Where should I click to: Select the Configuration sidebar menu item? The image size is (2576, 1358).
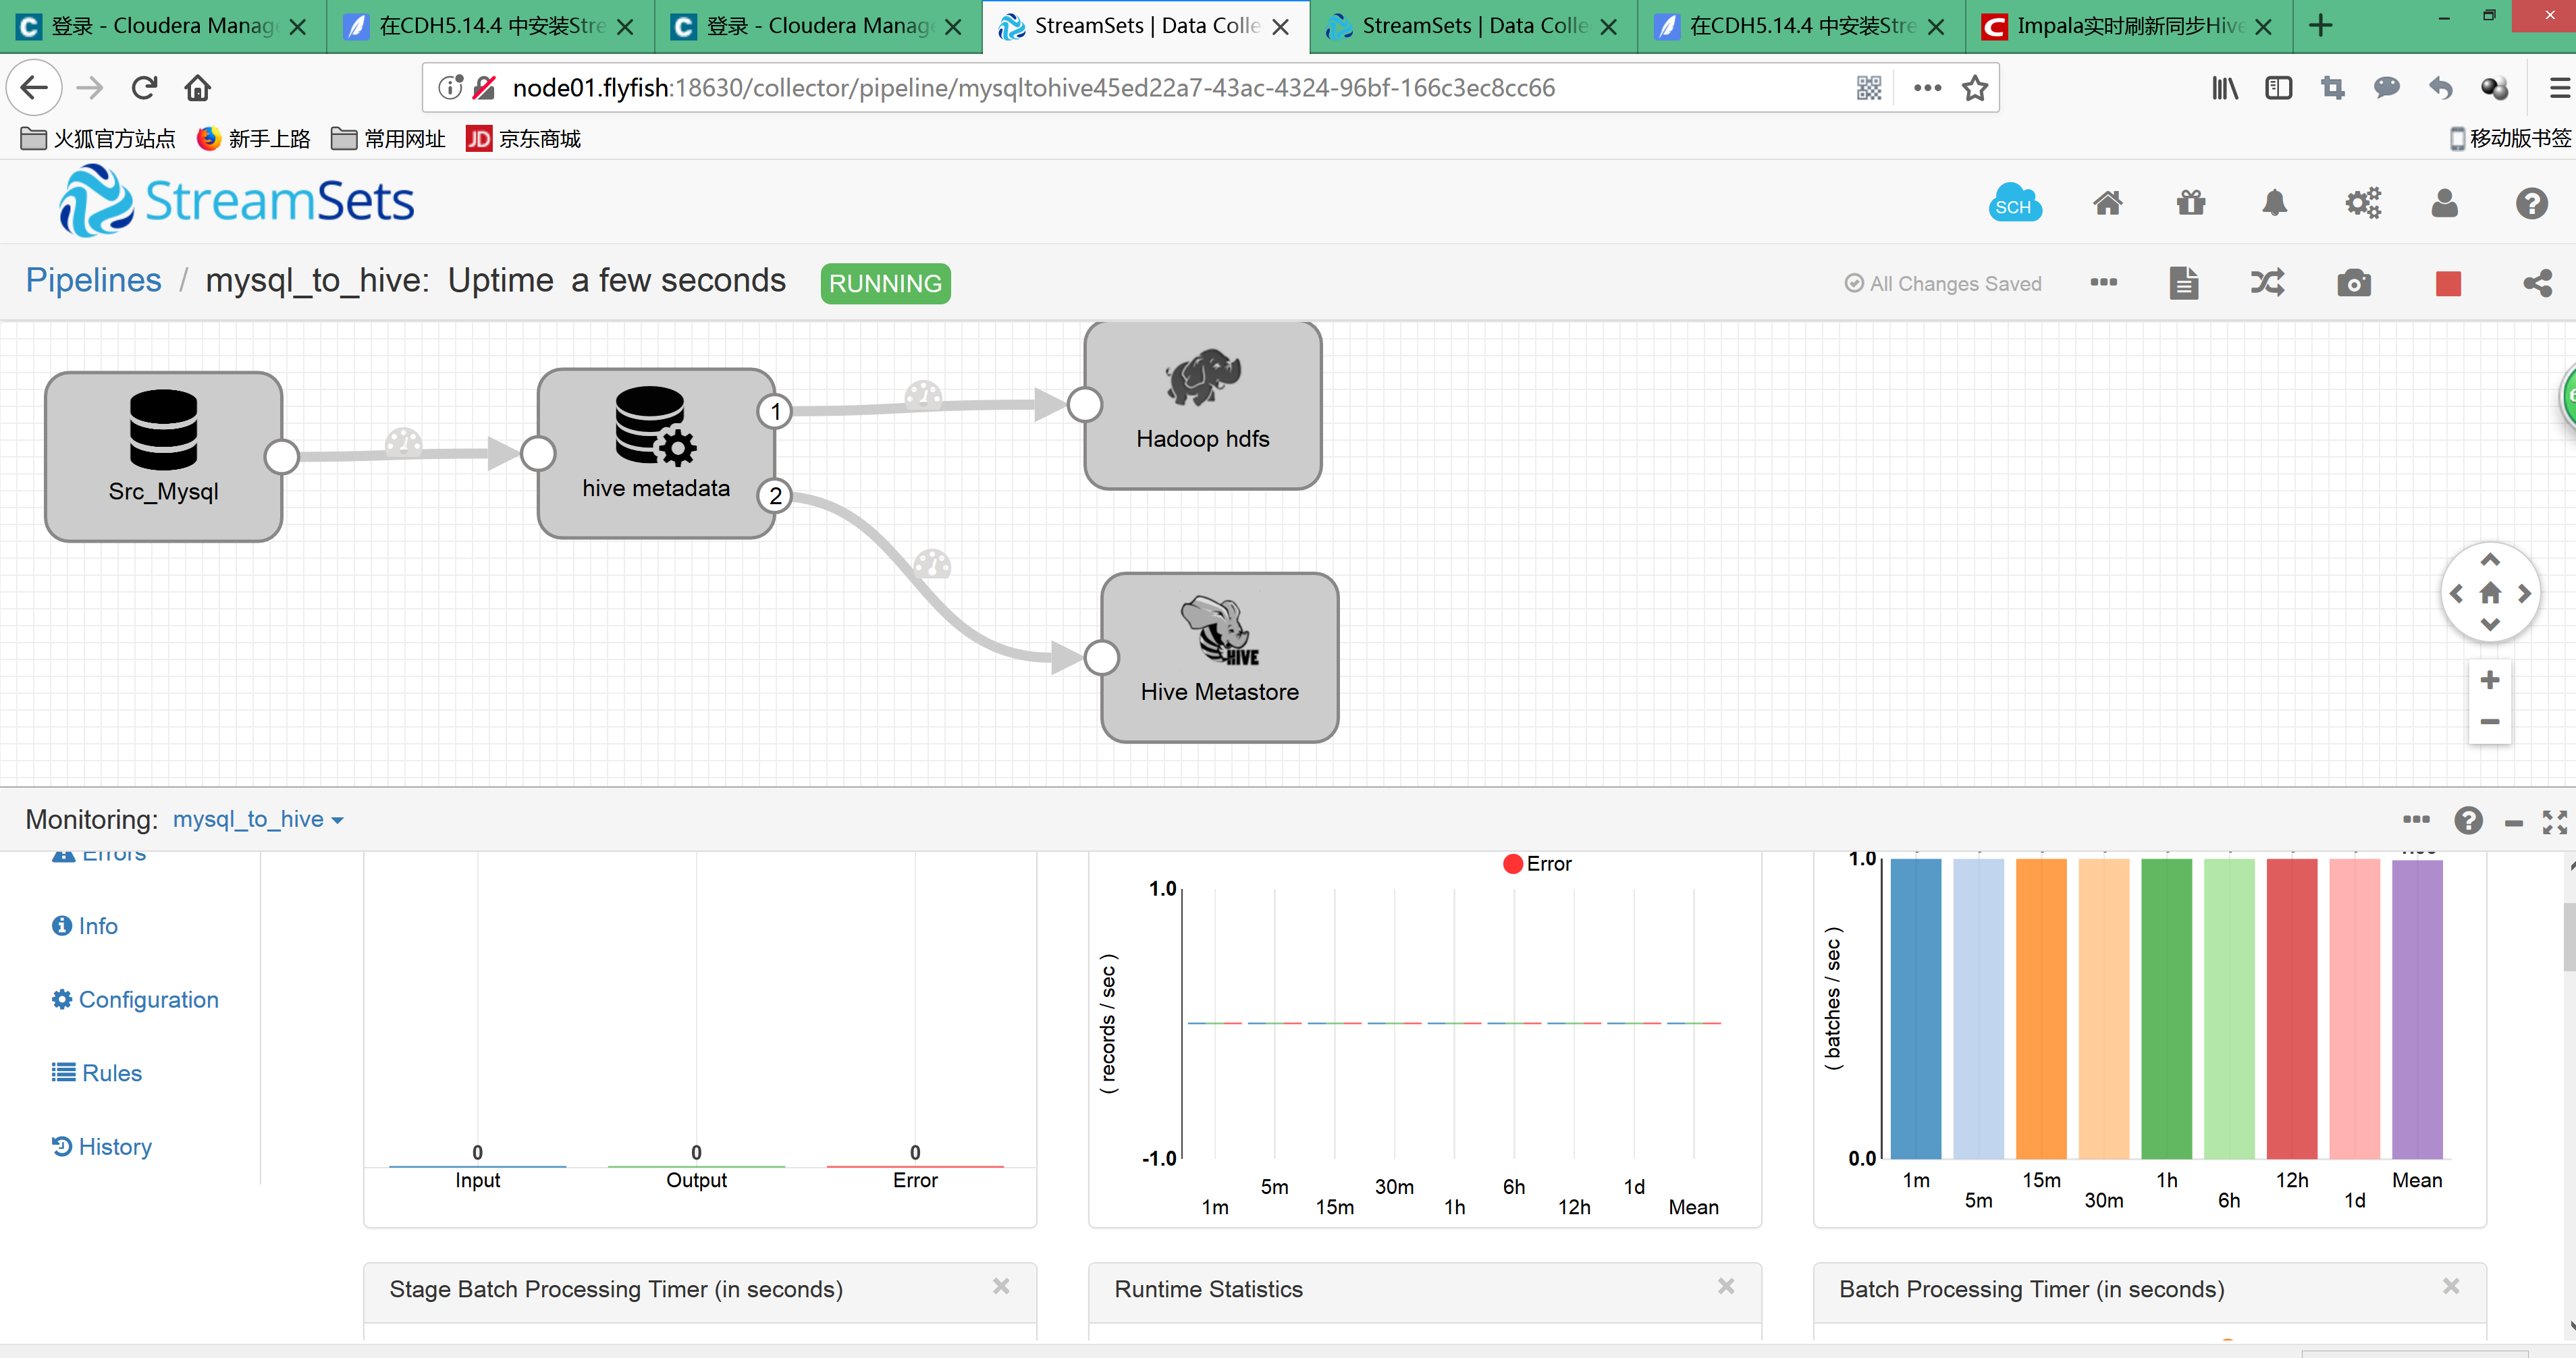coord(149,997)
